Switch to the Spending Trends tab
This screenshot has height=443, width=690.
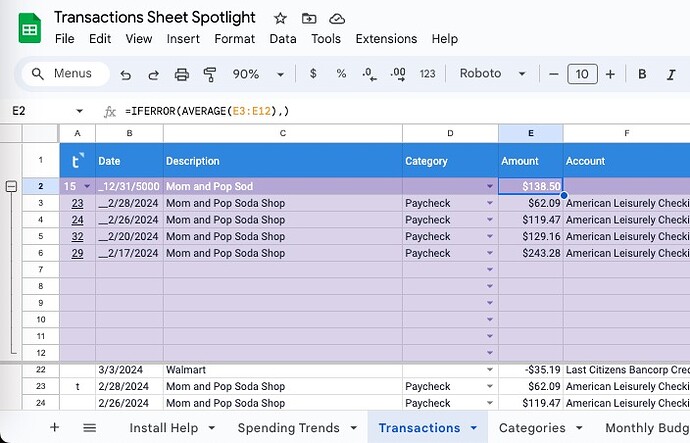pos(289,428)
